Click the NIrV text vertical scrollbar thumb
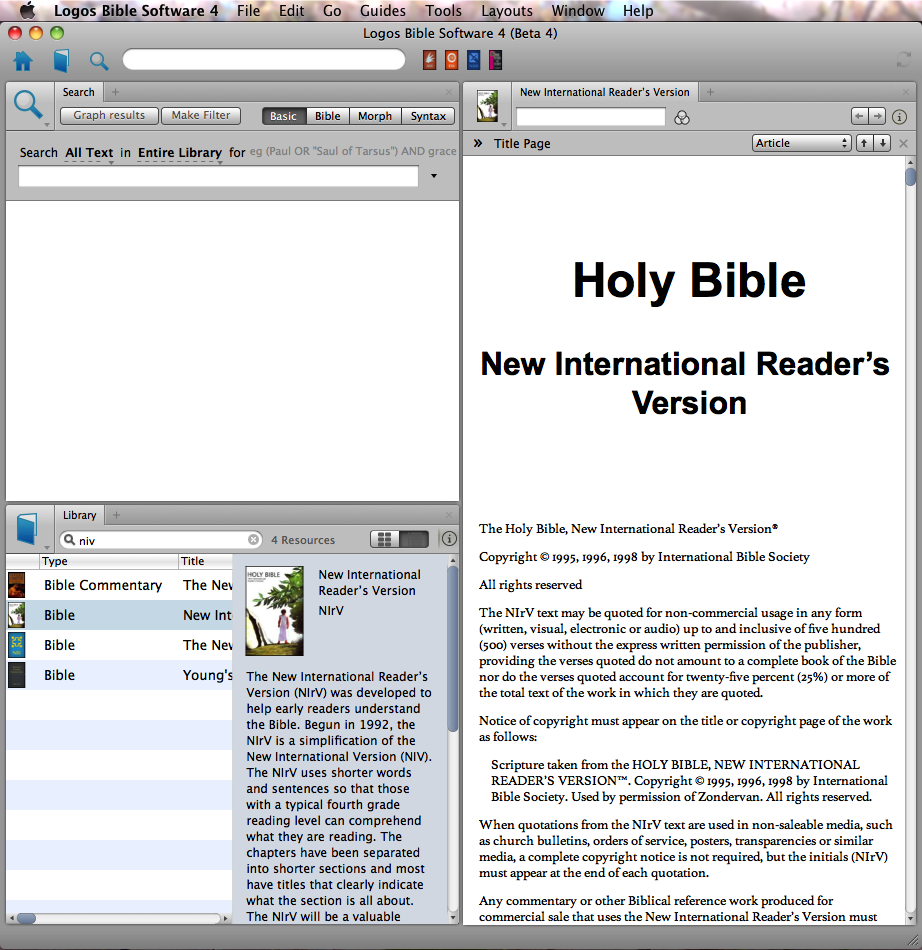 [x=910, y=177]
